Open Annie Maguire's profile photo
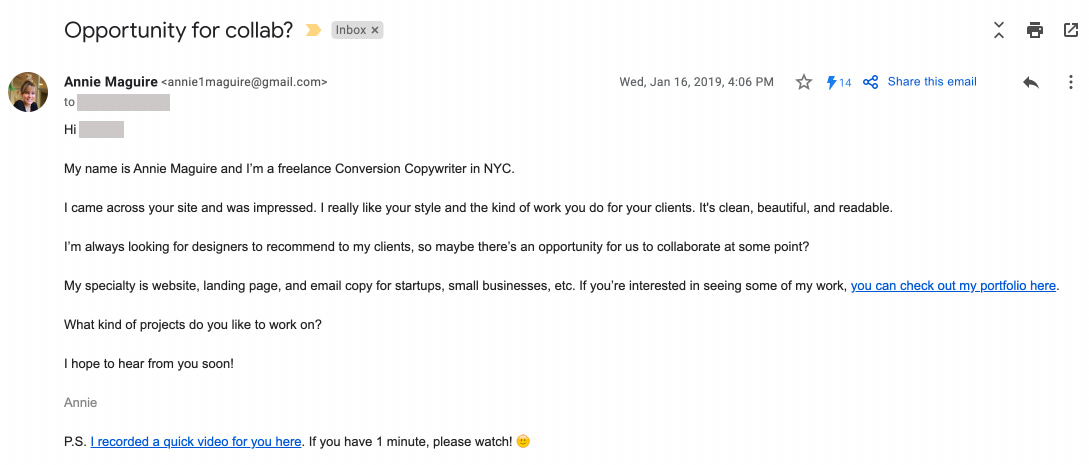Viewport: 1089px width, 465px height. pos(28,92)
